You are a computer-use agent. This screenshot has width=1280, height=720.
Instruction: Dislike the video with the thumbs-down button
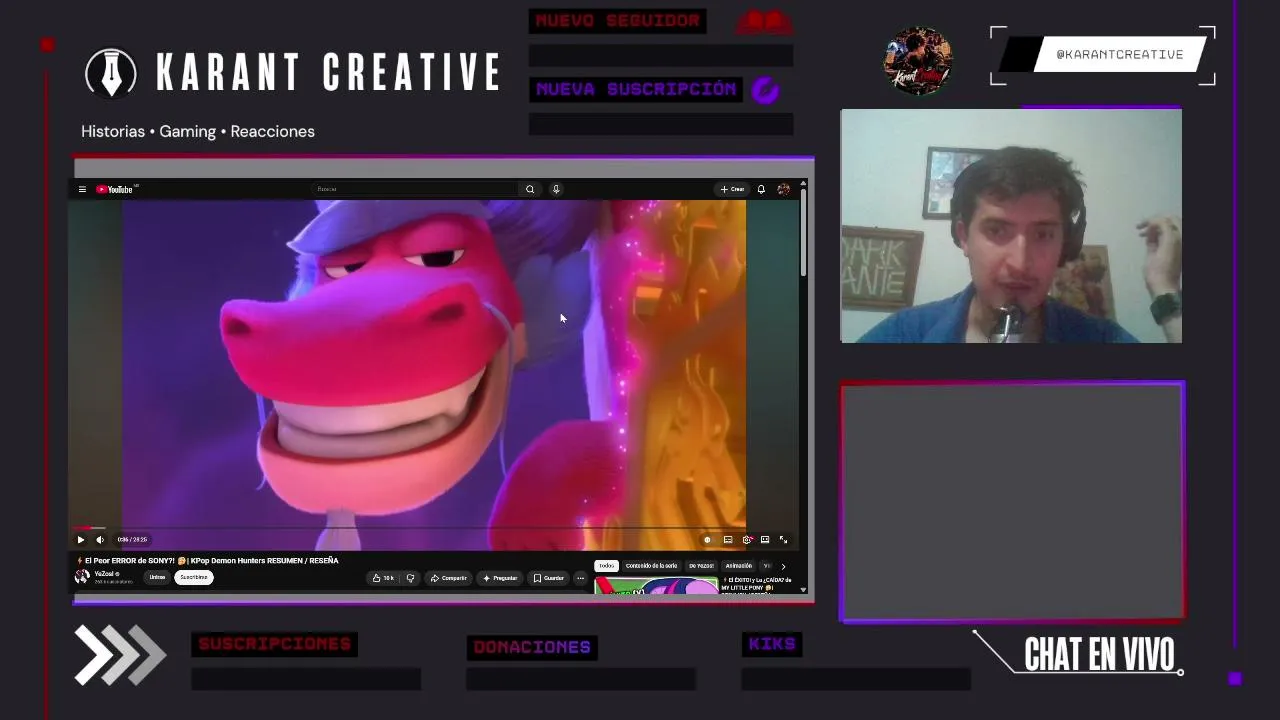410,578
